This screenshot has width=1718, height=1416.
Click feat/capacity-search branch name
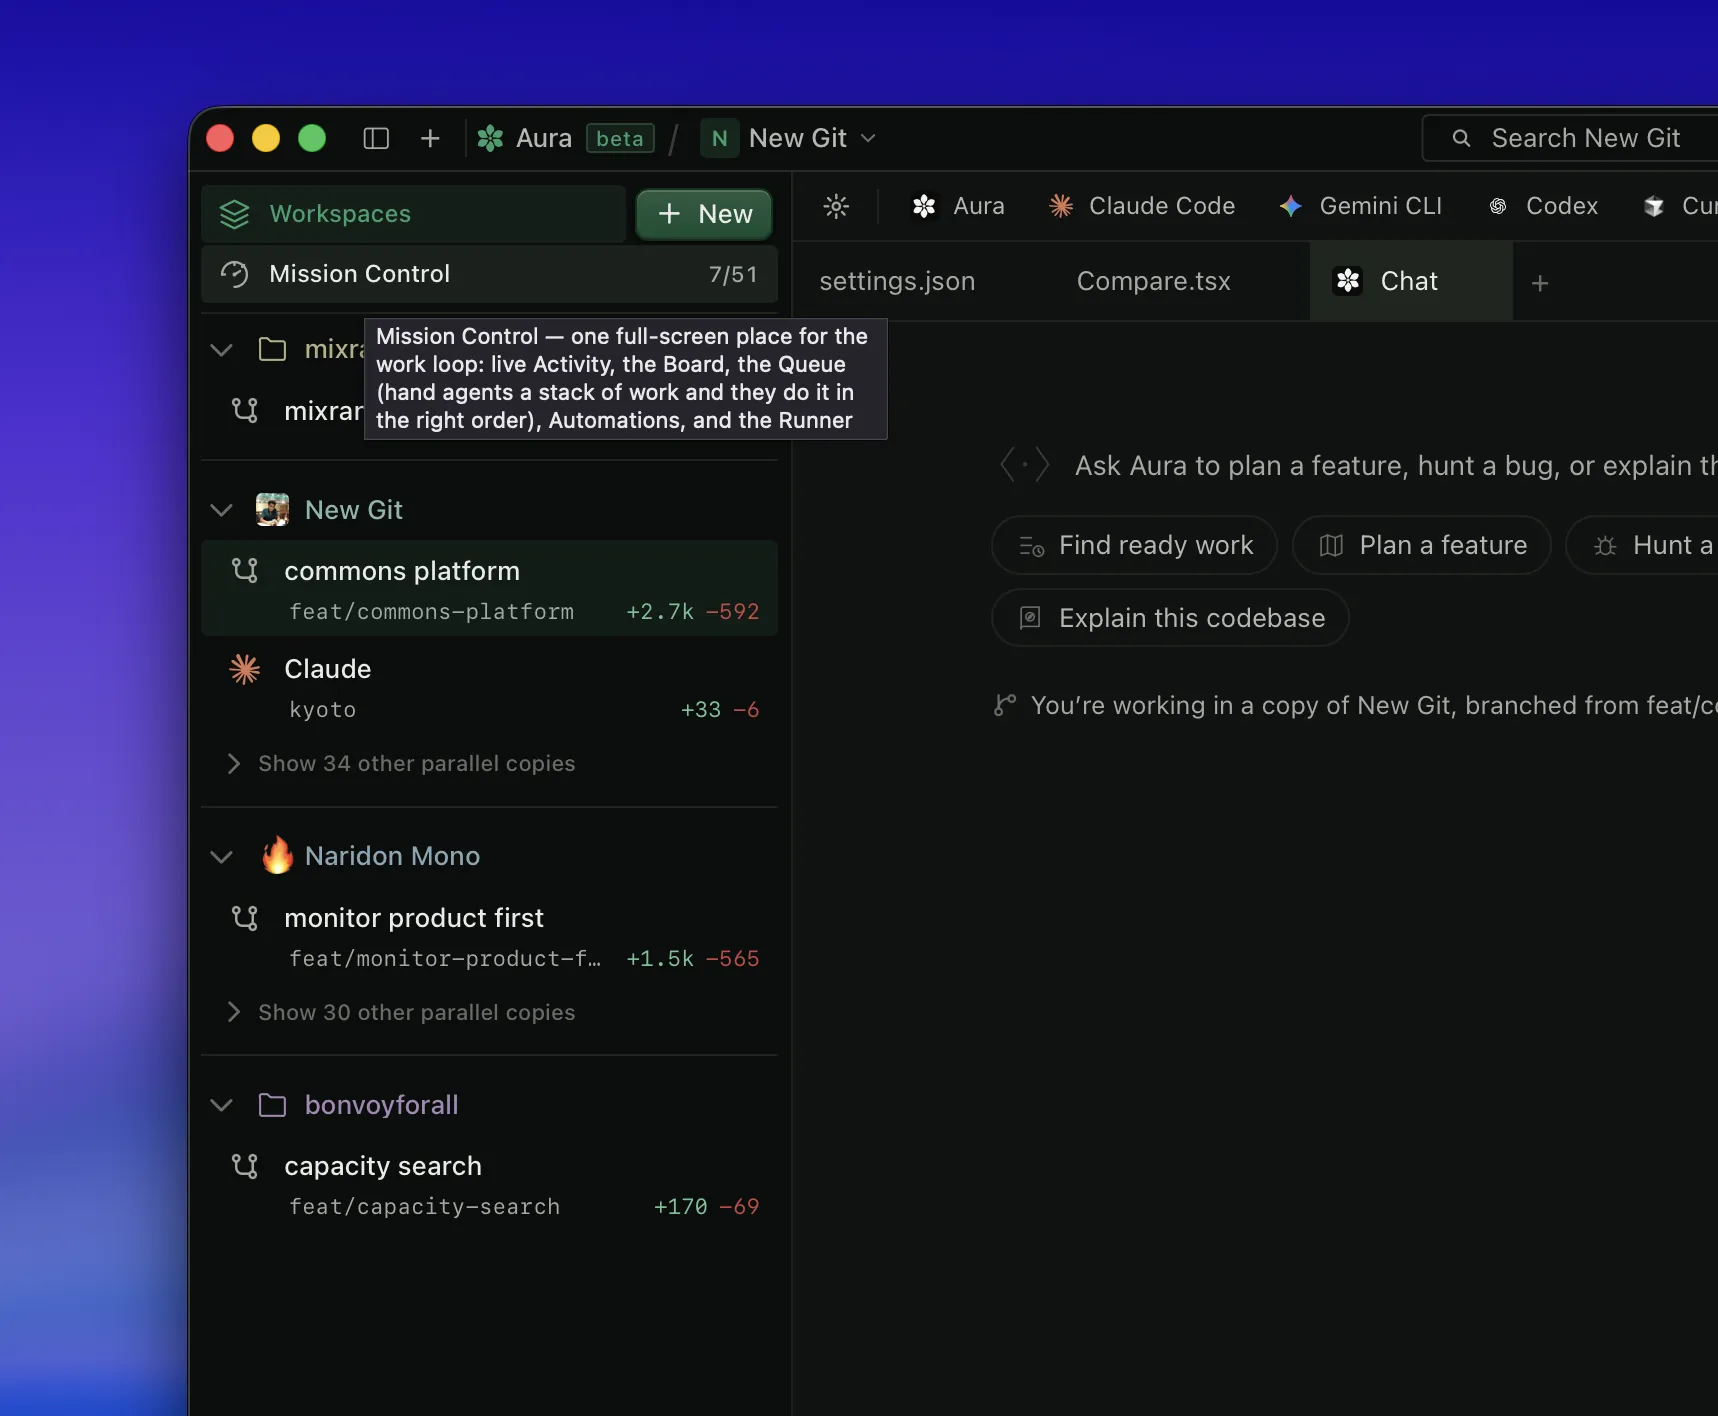(x=425, y=1207)
